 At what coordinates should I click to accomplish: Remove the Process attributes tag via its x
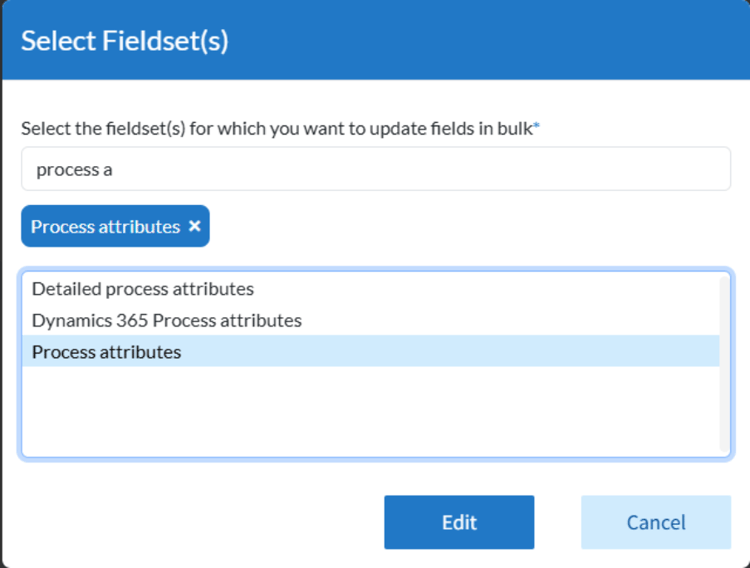point(195,226)
